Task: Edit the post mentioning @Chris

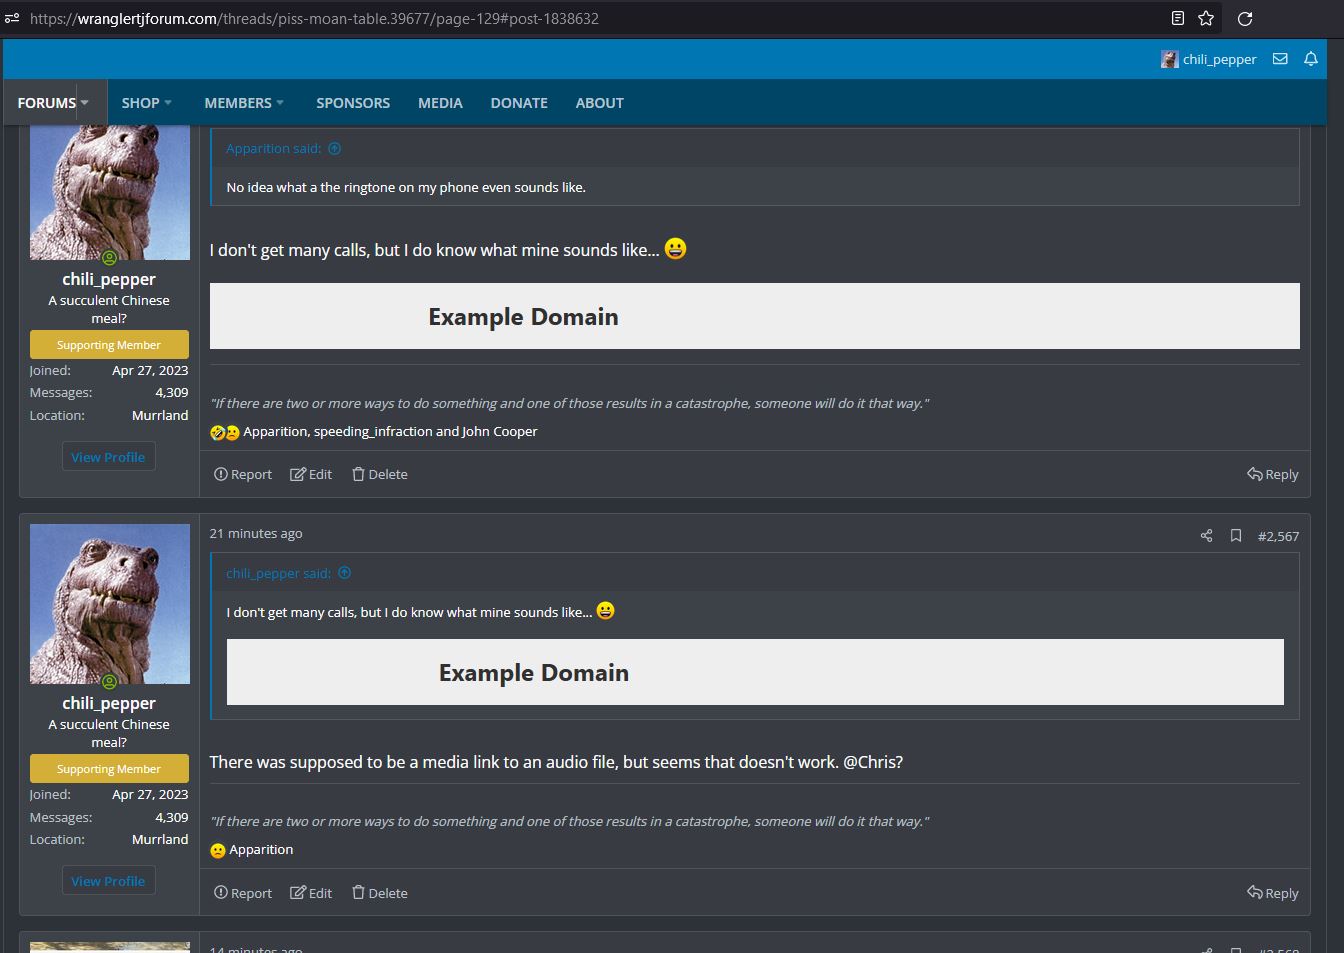Action: pyautogui.click(x=311, y=893)
